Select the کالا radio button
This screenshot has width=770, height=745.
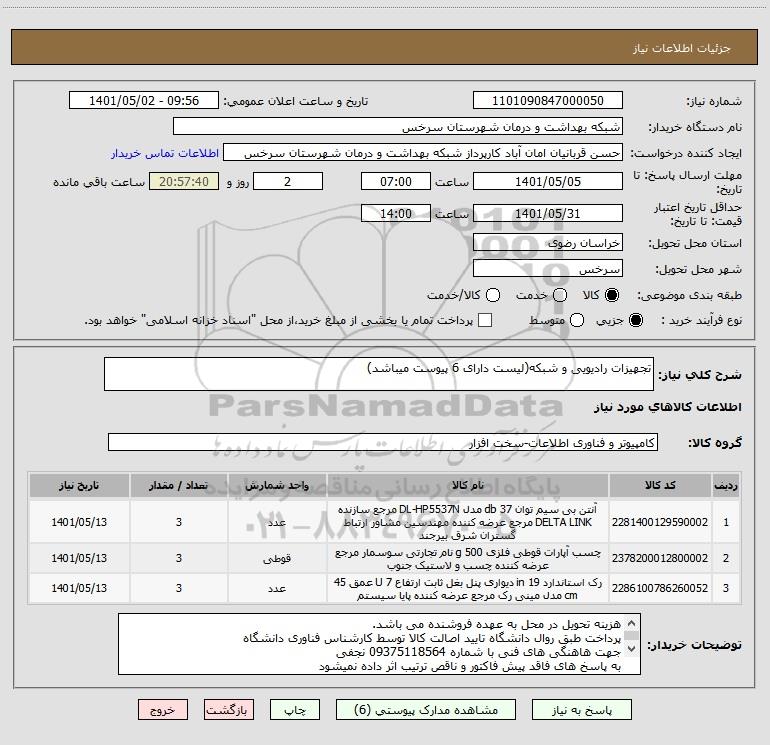612,295
